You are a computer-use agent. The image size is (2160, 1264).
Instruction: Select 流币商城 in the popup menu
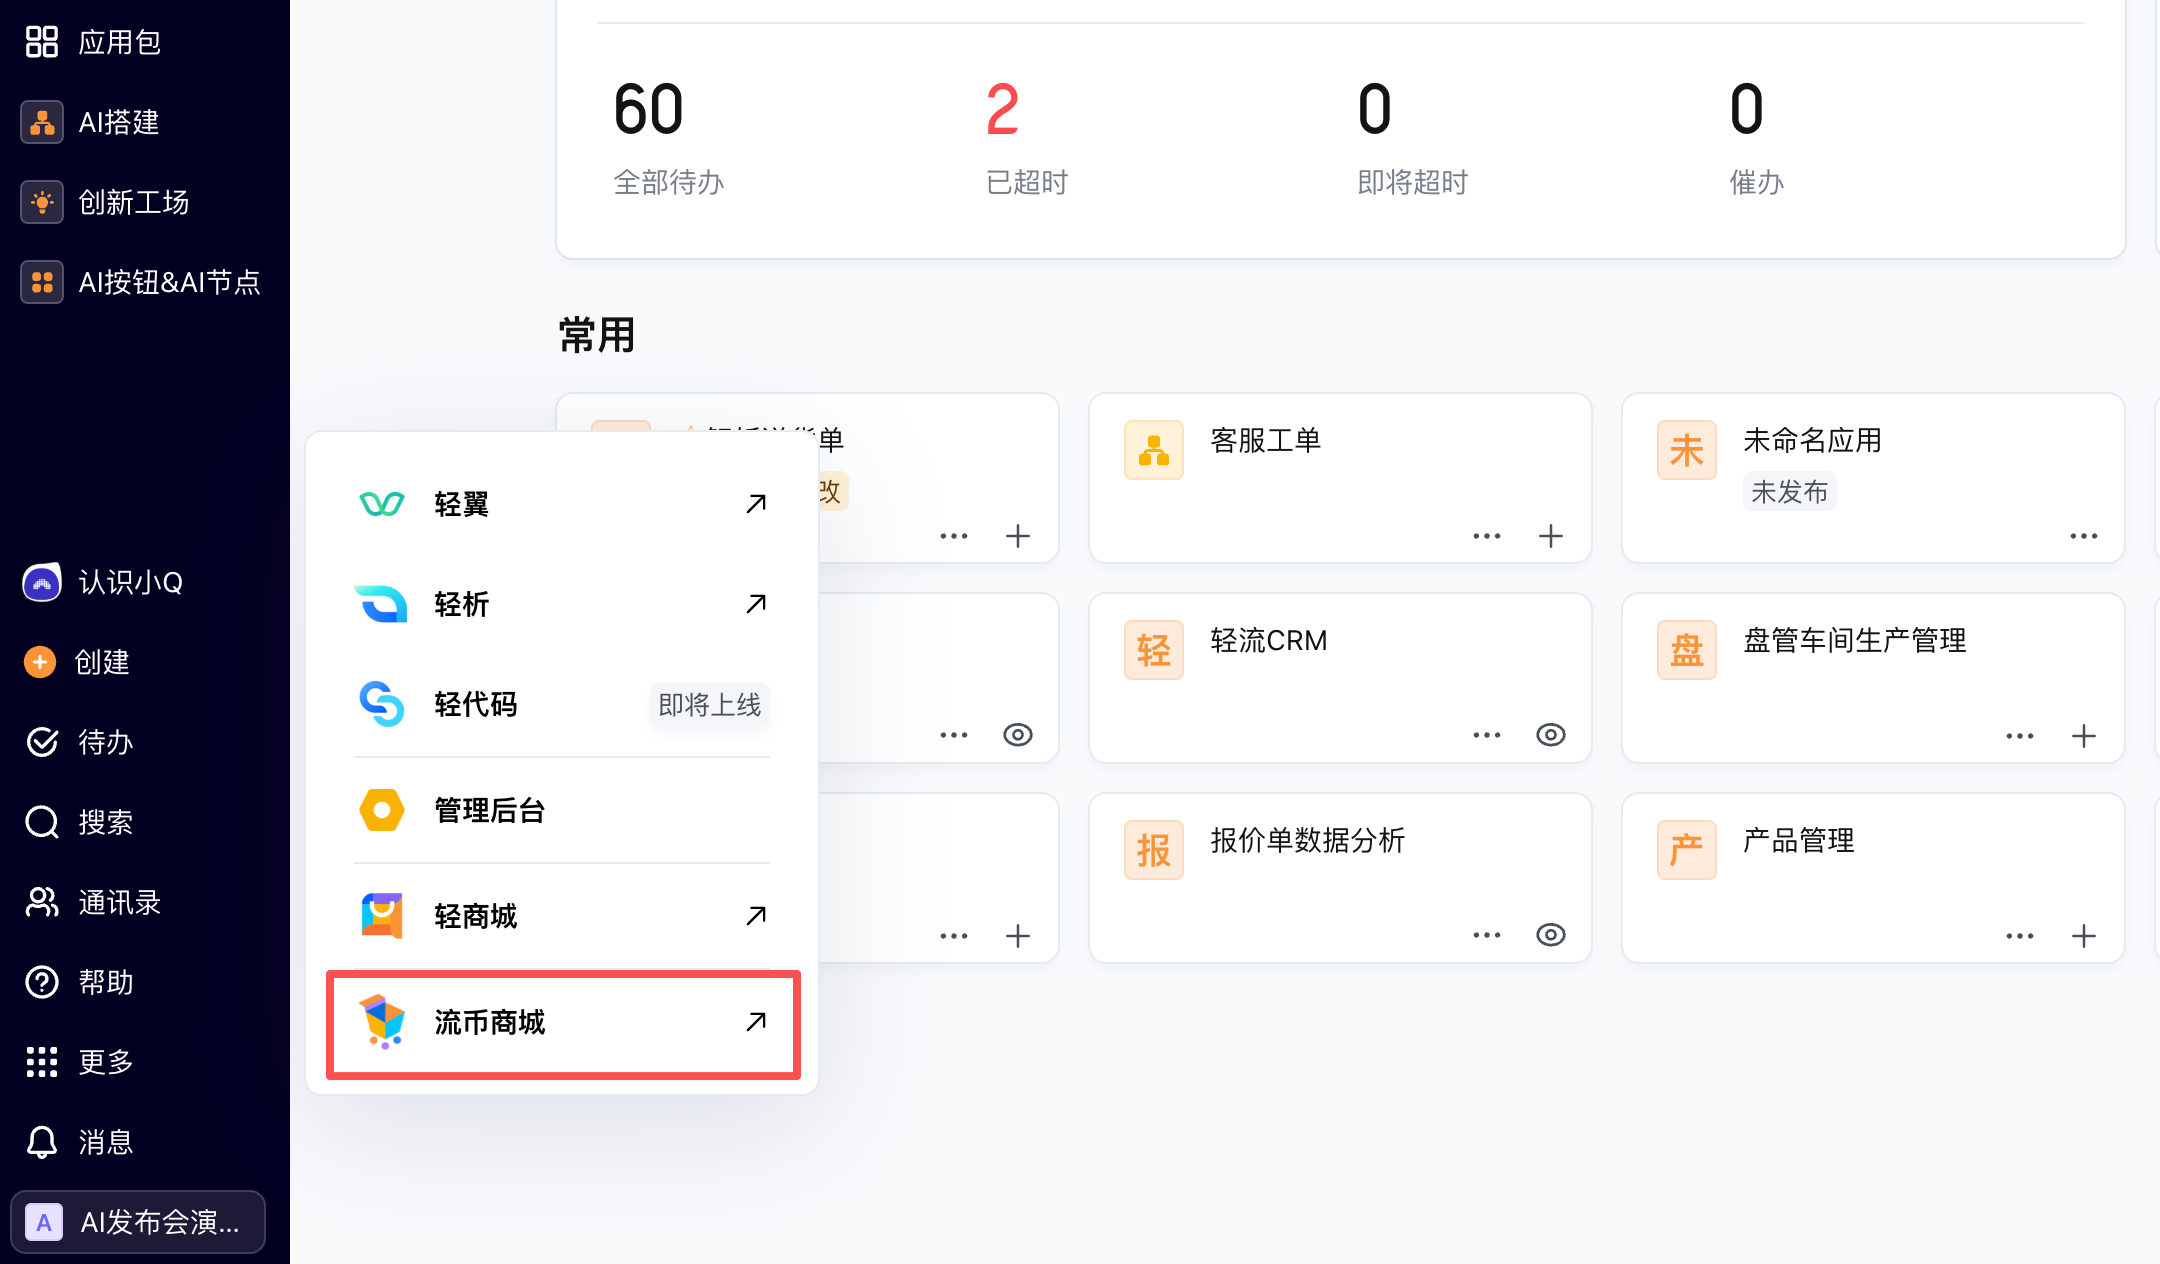pyautogui.click(x=563, y=1023)
